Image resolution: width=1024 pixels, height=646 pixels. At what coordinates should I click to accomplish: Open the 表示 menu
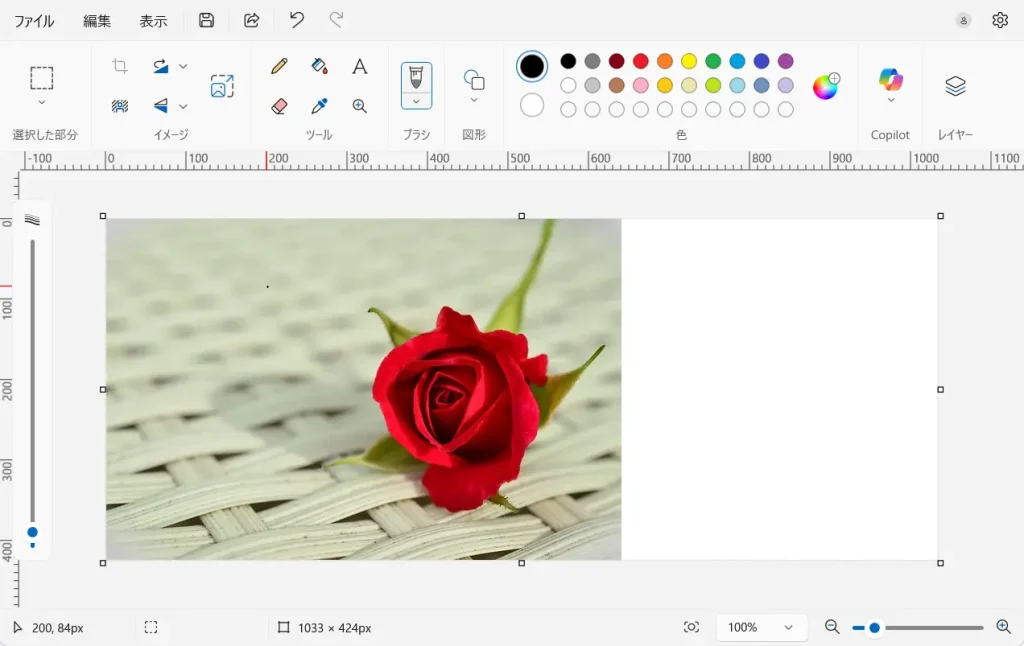tap(153, 21)
